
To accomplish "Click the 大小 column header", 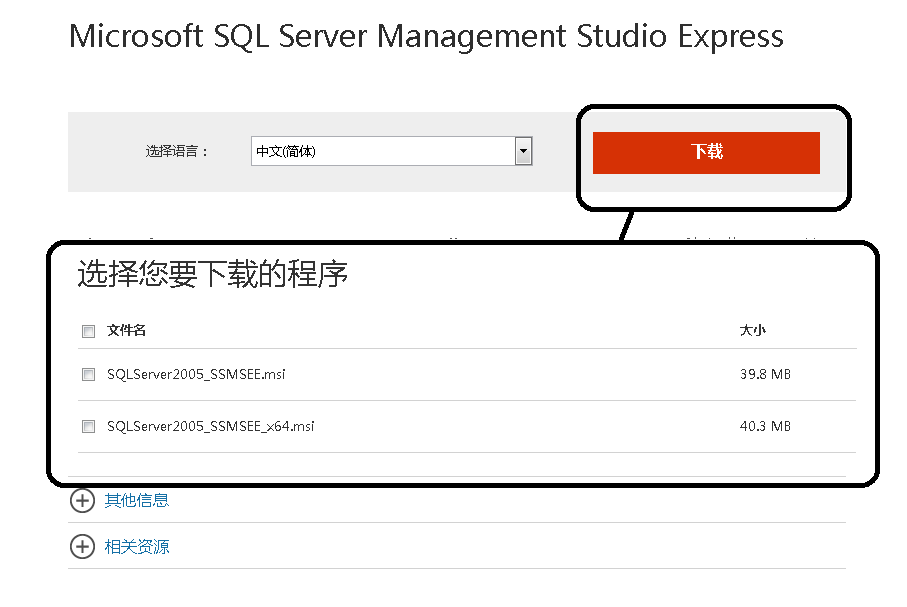I will [752, 330].
